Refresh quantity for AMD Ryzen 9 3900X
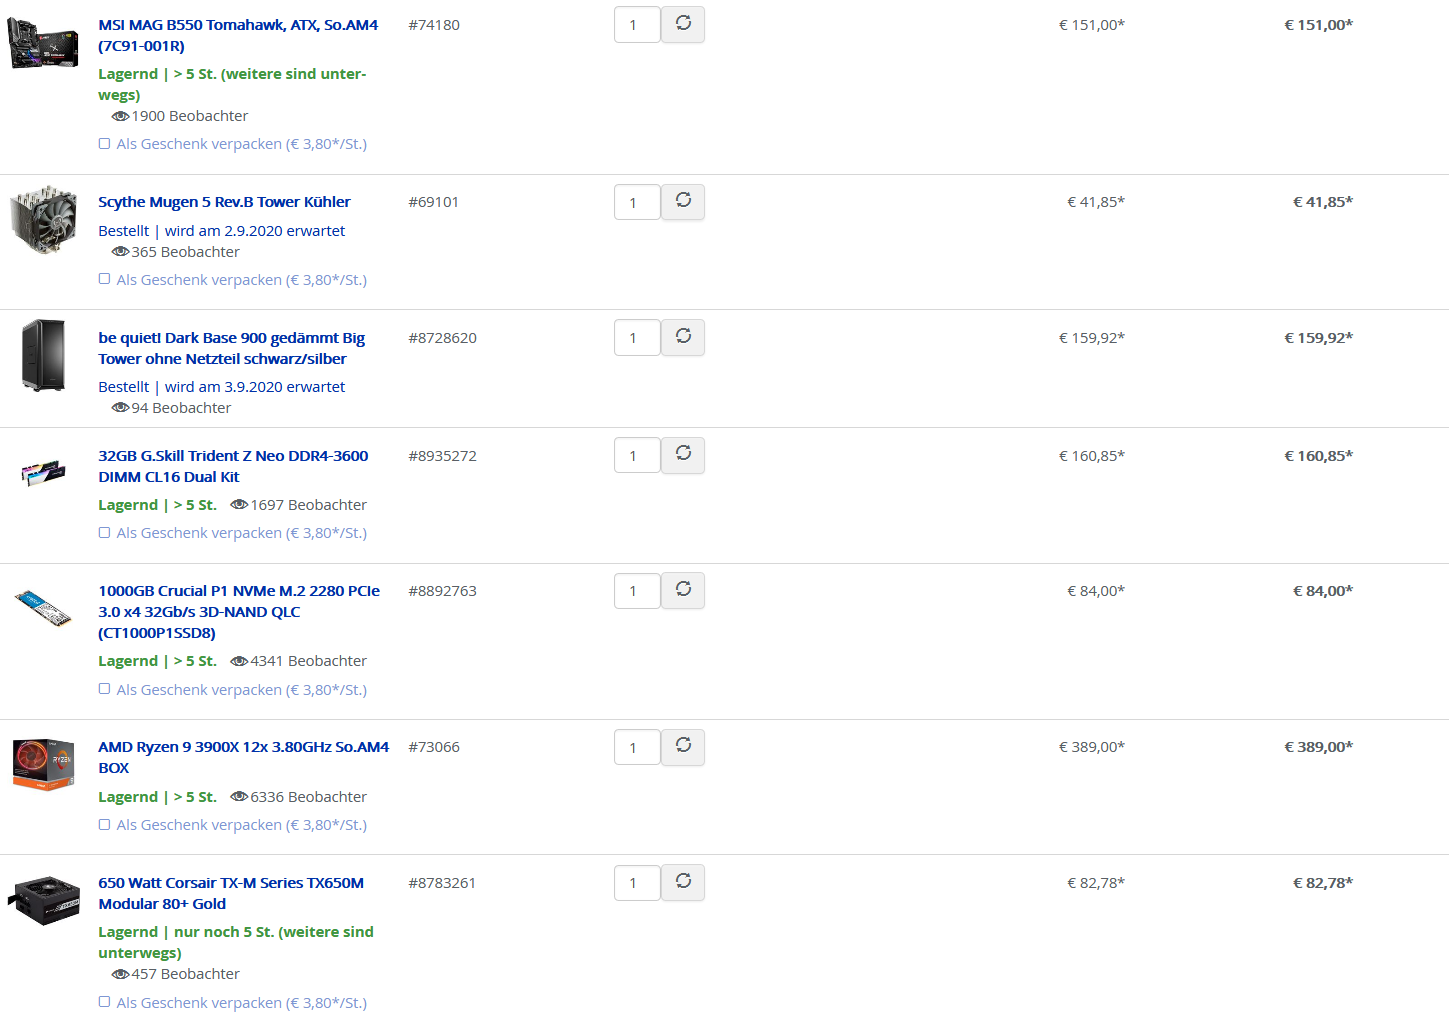Screen dimensions: 1449x1018 (683, 747)
